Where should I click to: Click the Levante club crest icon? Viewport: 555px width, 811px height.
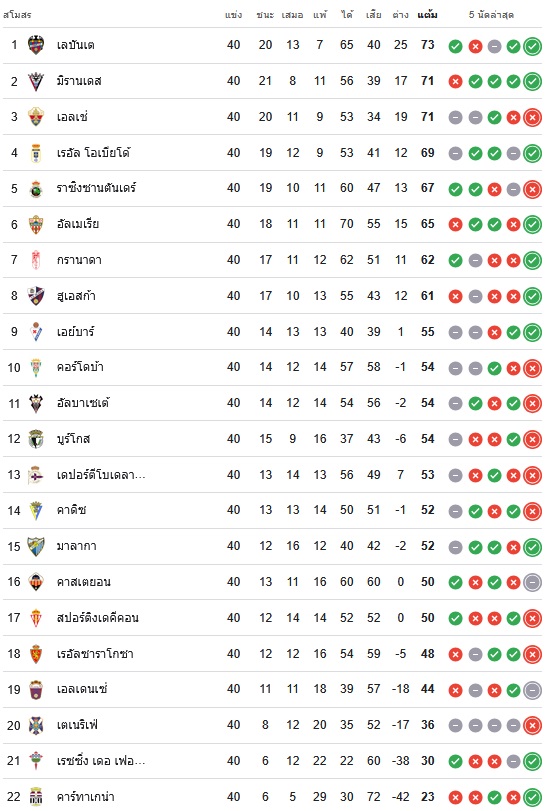(x=36, y=45)
